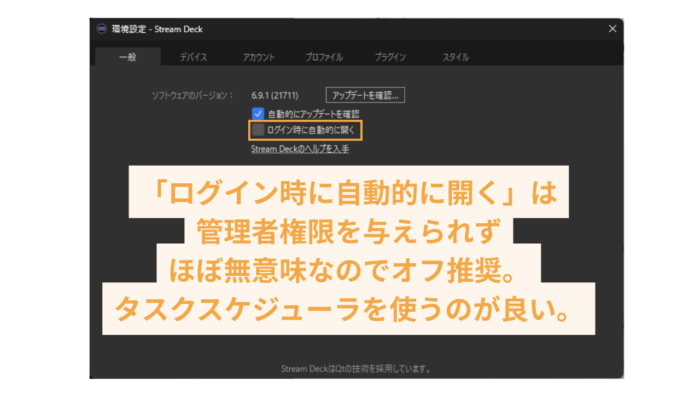The height and width of the screenshot is (394, 700).
Task: Close the 環境設定 window
Action: point(612,29)
